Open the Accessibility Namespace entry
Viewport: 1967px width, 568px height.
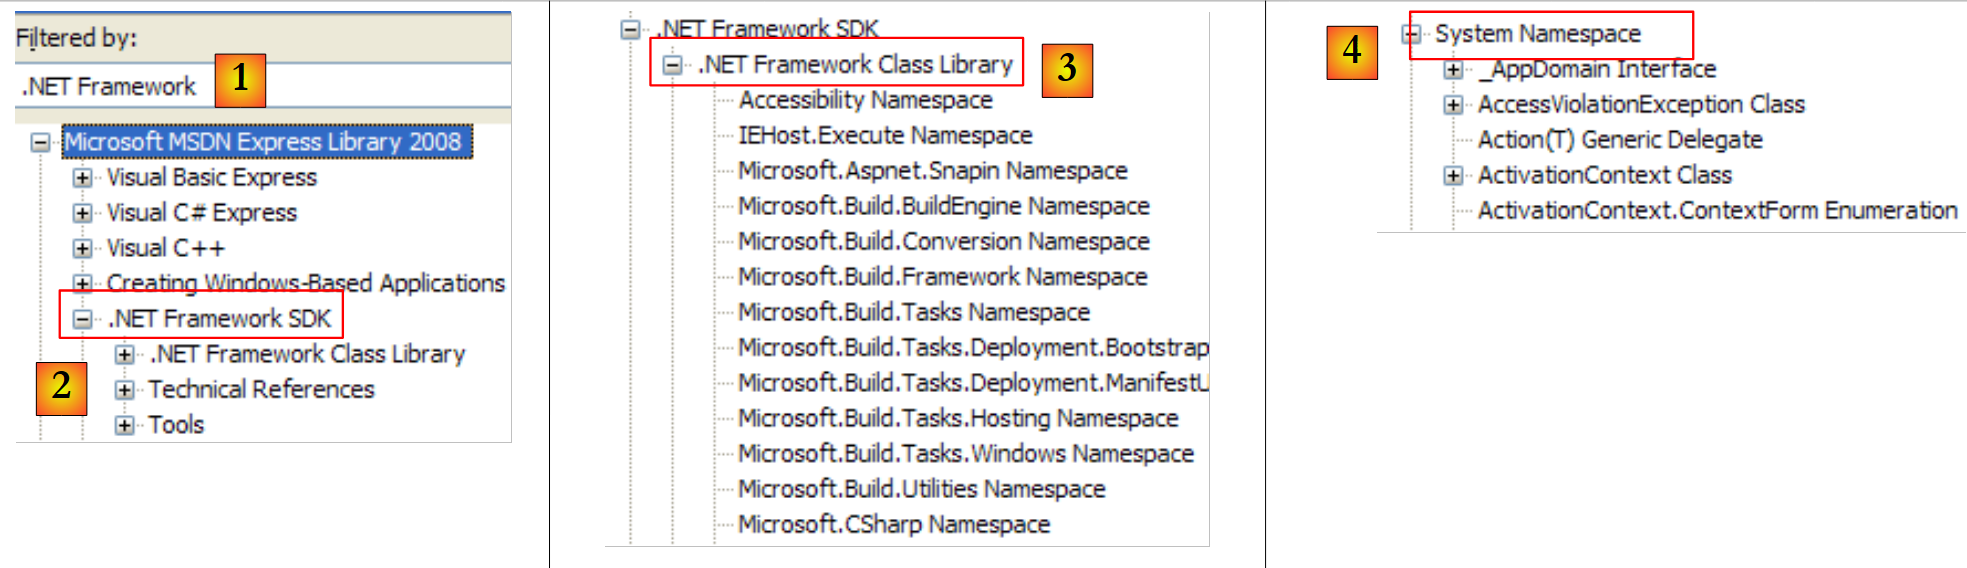[865, 100]
